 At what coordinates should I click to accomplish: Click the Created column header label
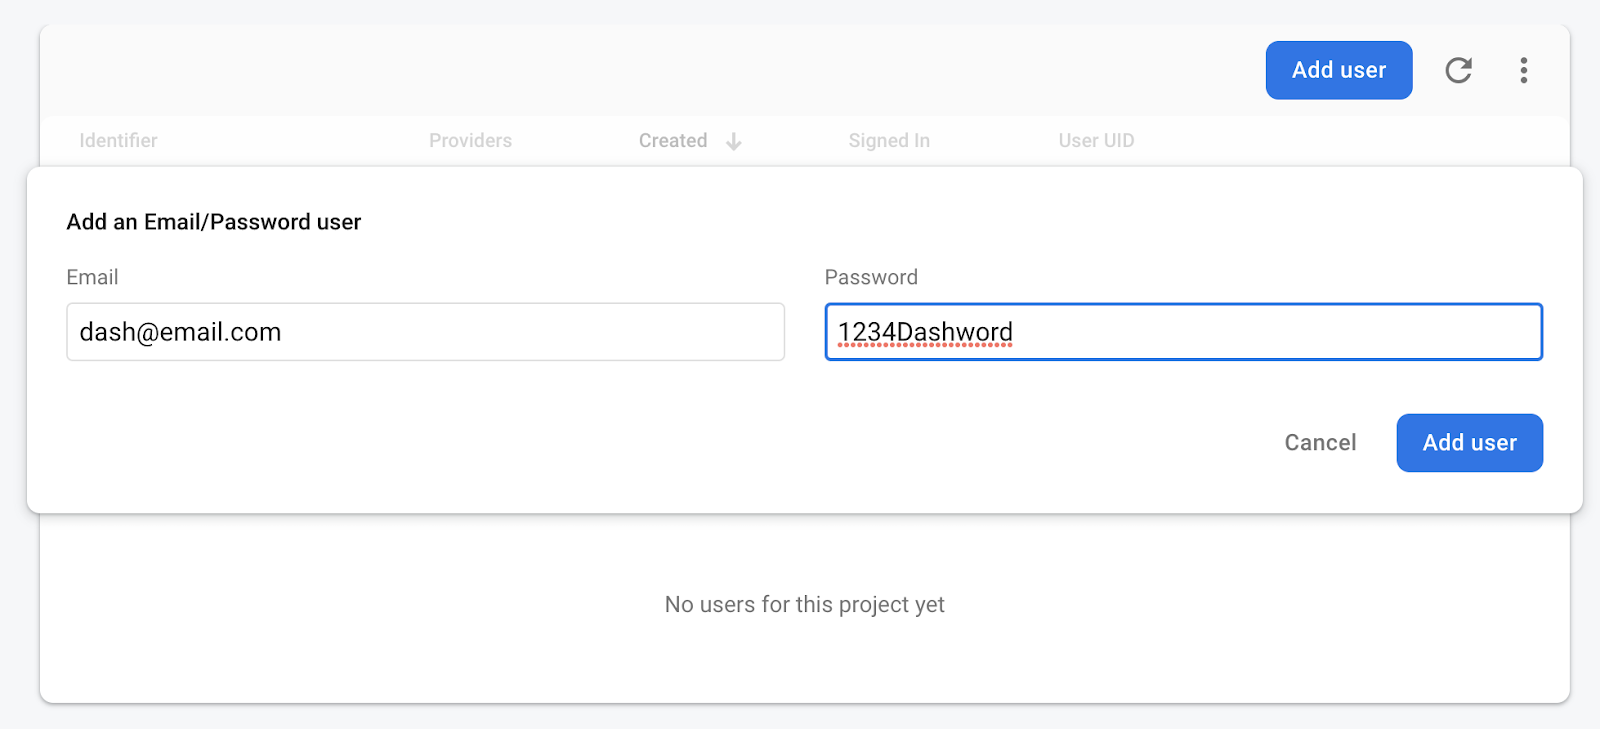pyautogui.click(x=673, y=141)
